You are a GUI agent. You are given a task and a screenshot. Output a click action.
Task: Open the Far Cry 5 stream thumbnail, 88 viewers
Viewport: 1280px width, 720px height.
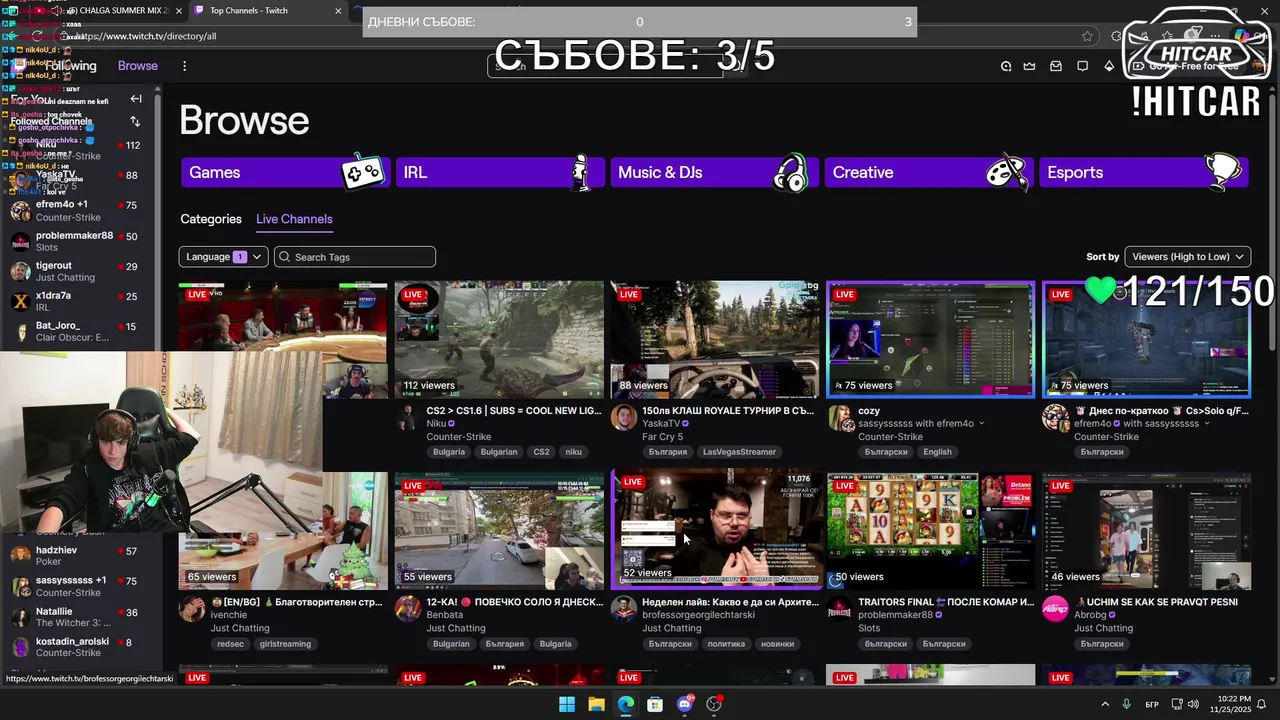(x=715, y=340)
